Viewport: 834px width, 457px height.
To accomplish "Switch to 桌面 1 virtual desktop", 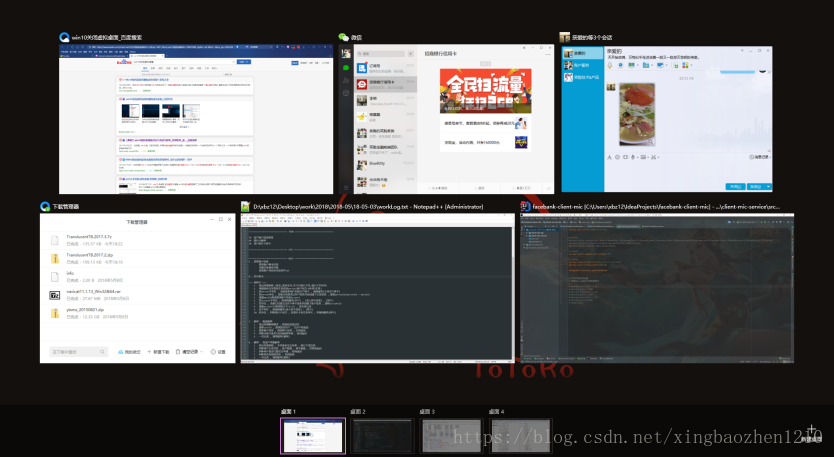I will tap(313, 436).
